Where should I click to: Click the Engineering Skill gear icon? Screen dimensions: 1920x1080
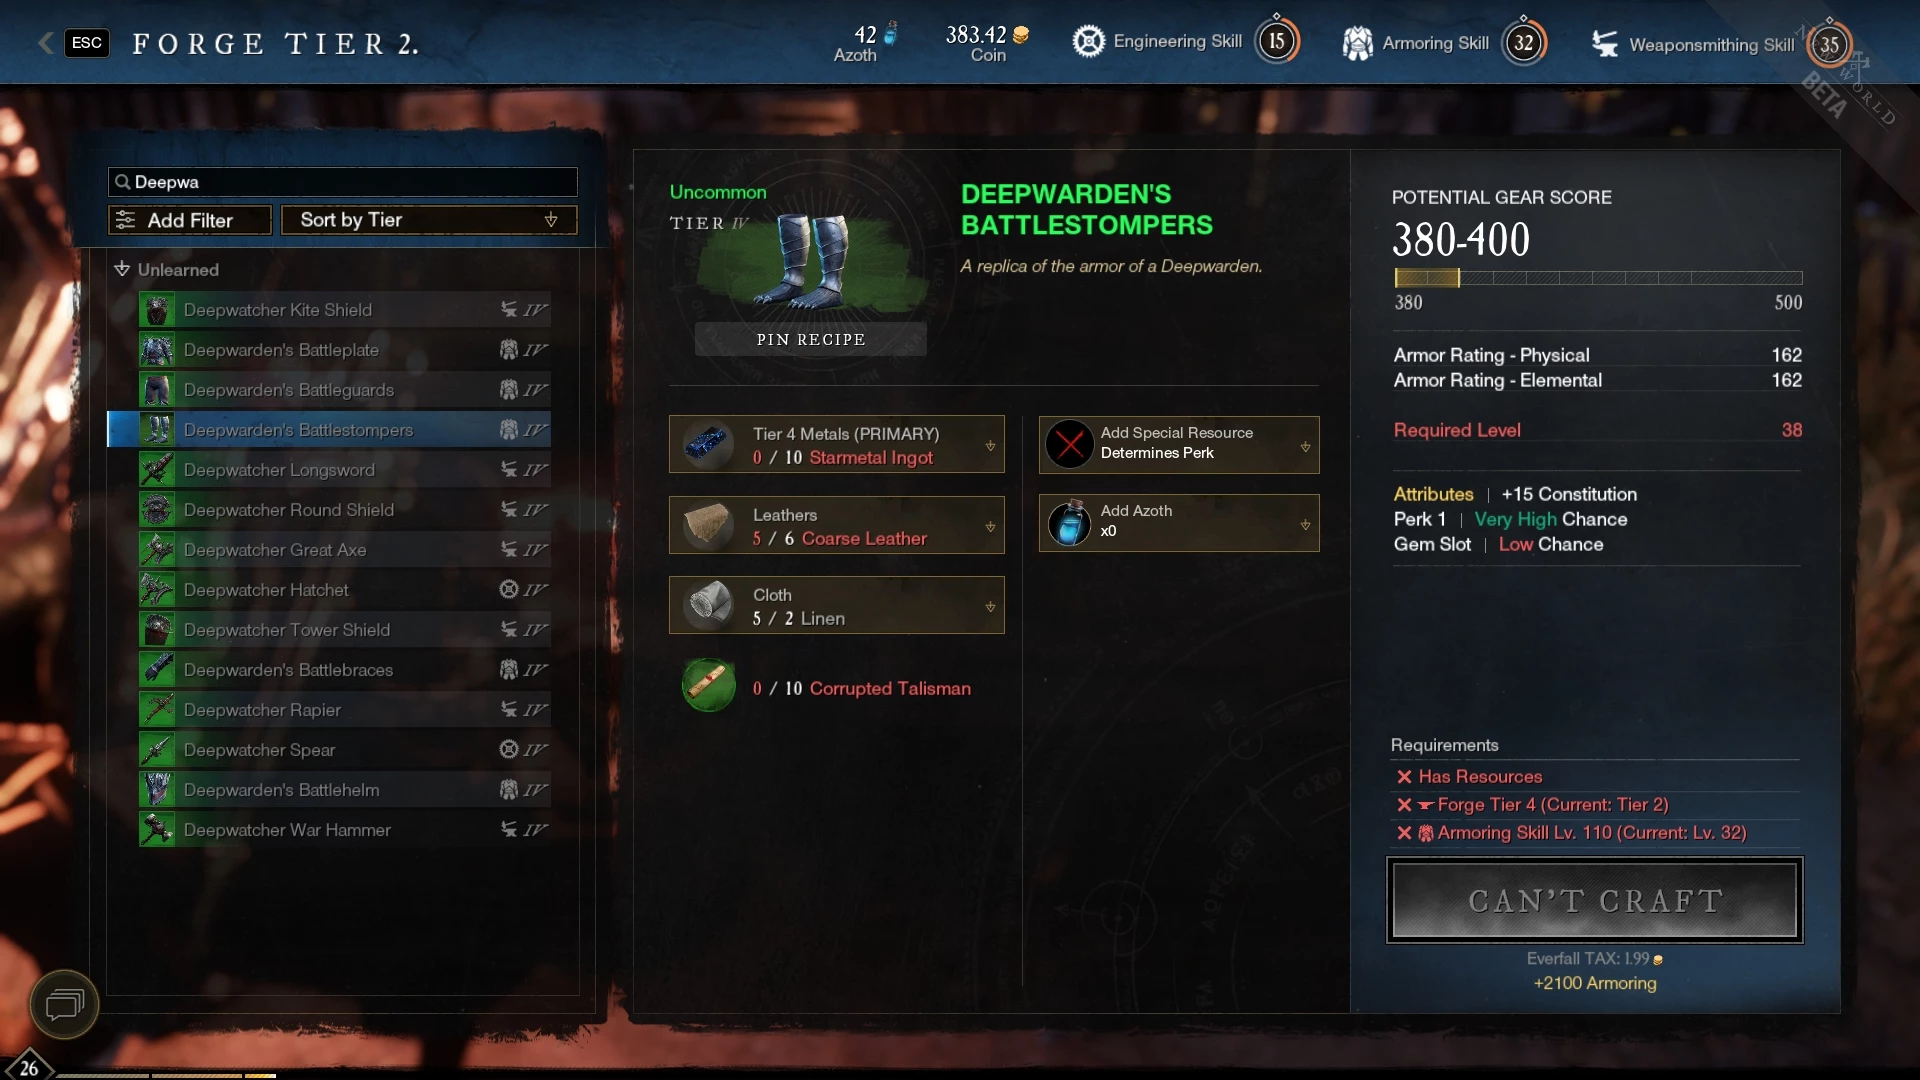tap(1088, 41)
